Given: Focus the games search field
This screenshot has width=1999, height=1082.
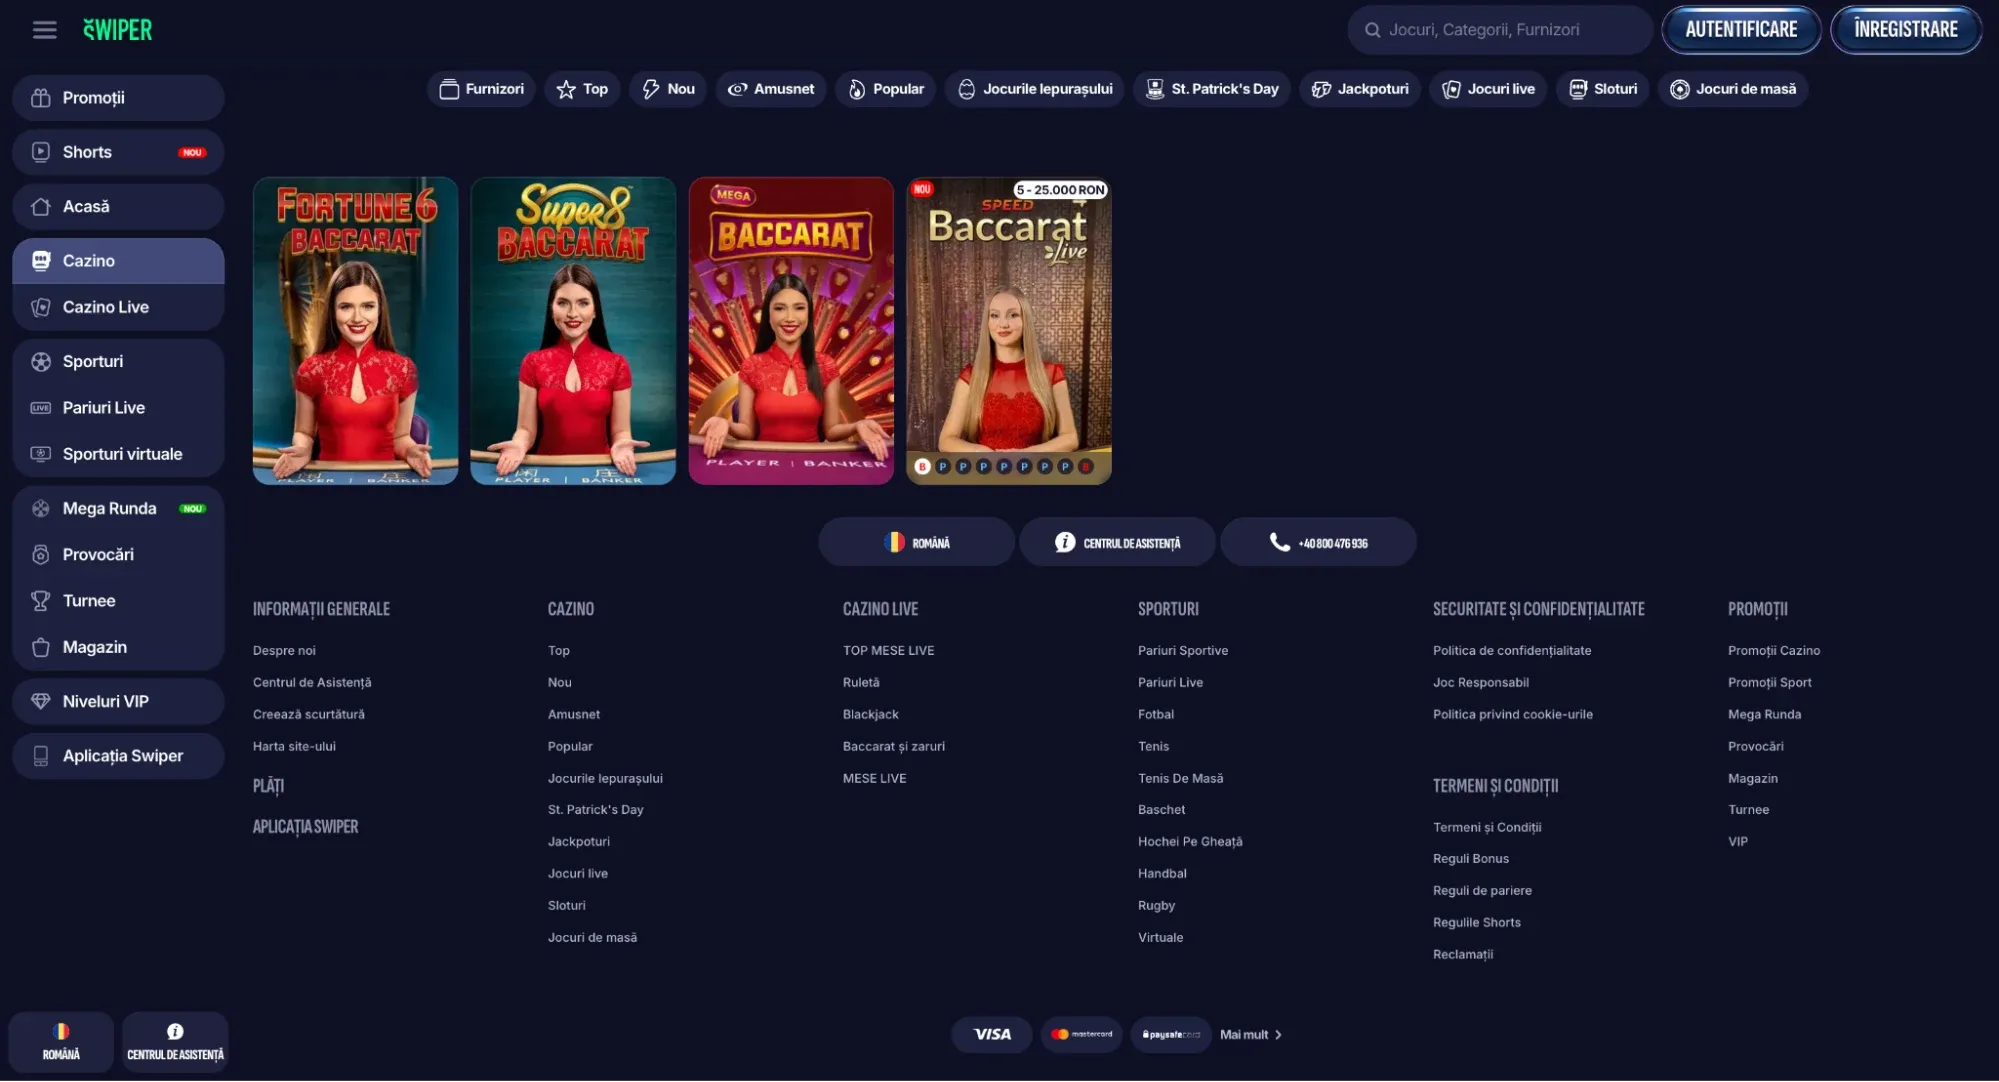Looking at the screenshot, I should coord(1500,30).
